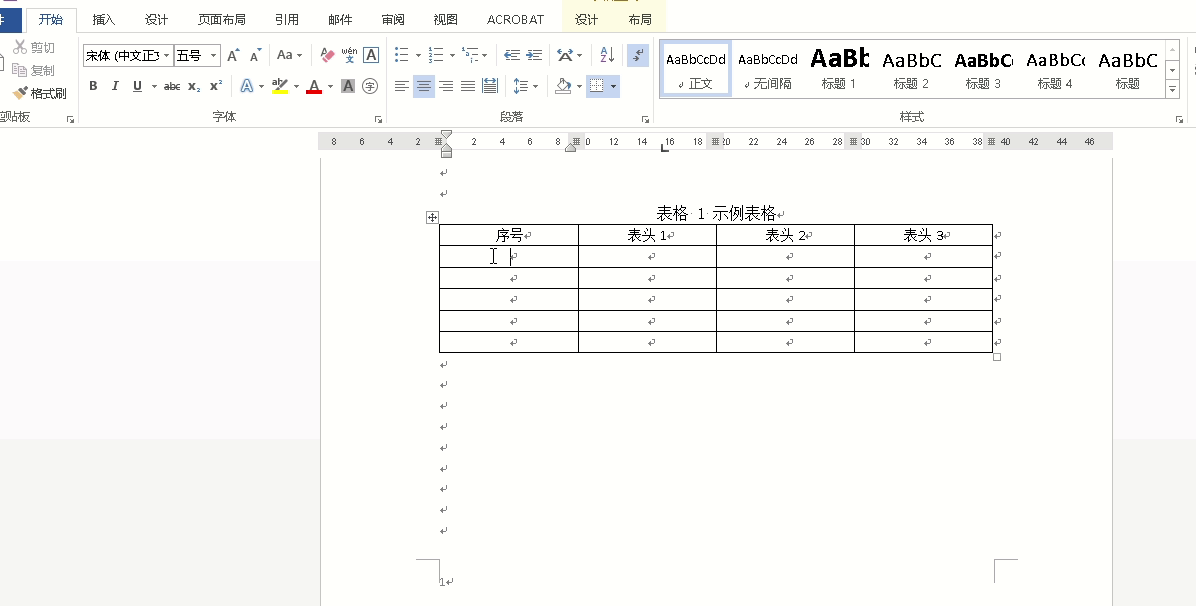Open font color dropdown arrow

coord(330,86)
